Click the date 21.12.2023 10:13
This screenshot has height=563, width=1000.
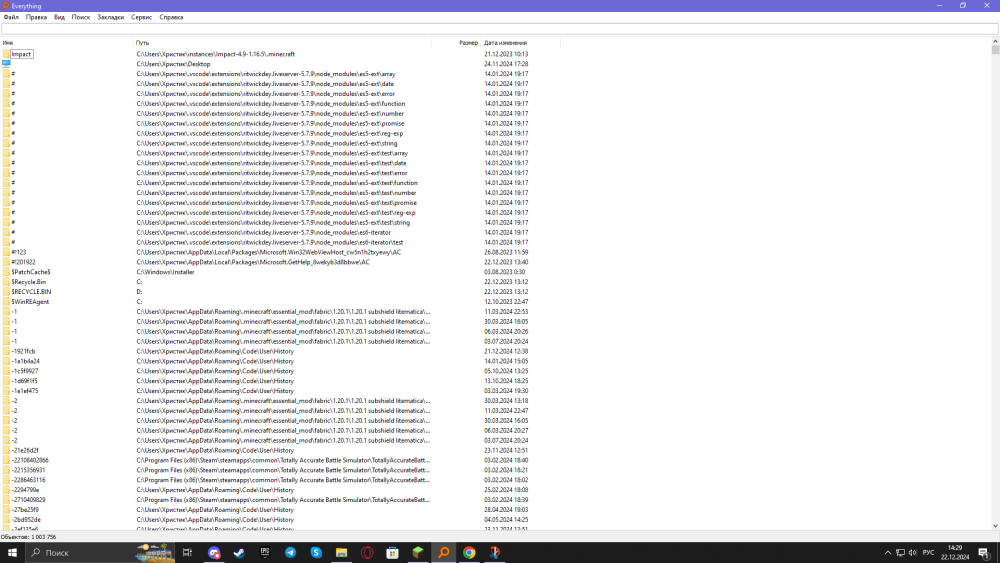[506, 54]
